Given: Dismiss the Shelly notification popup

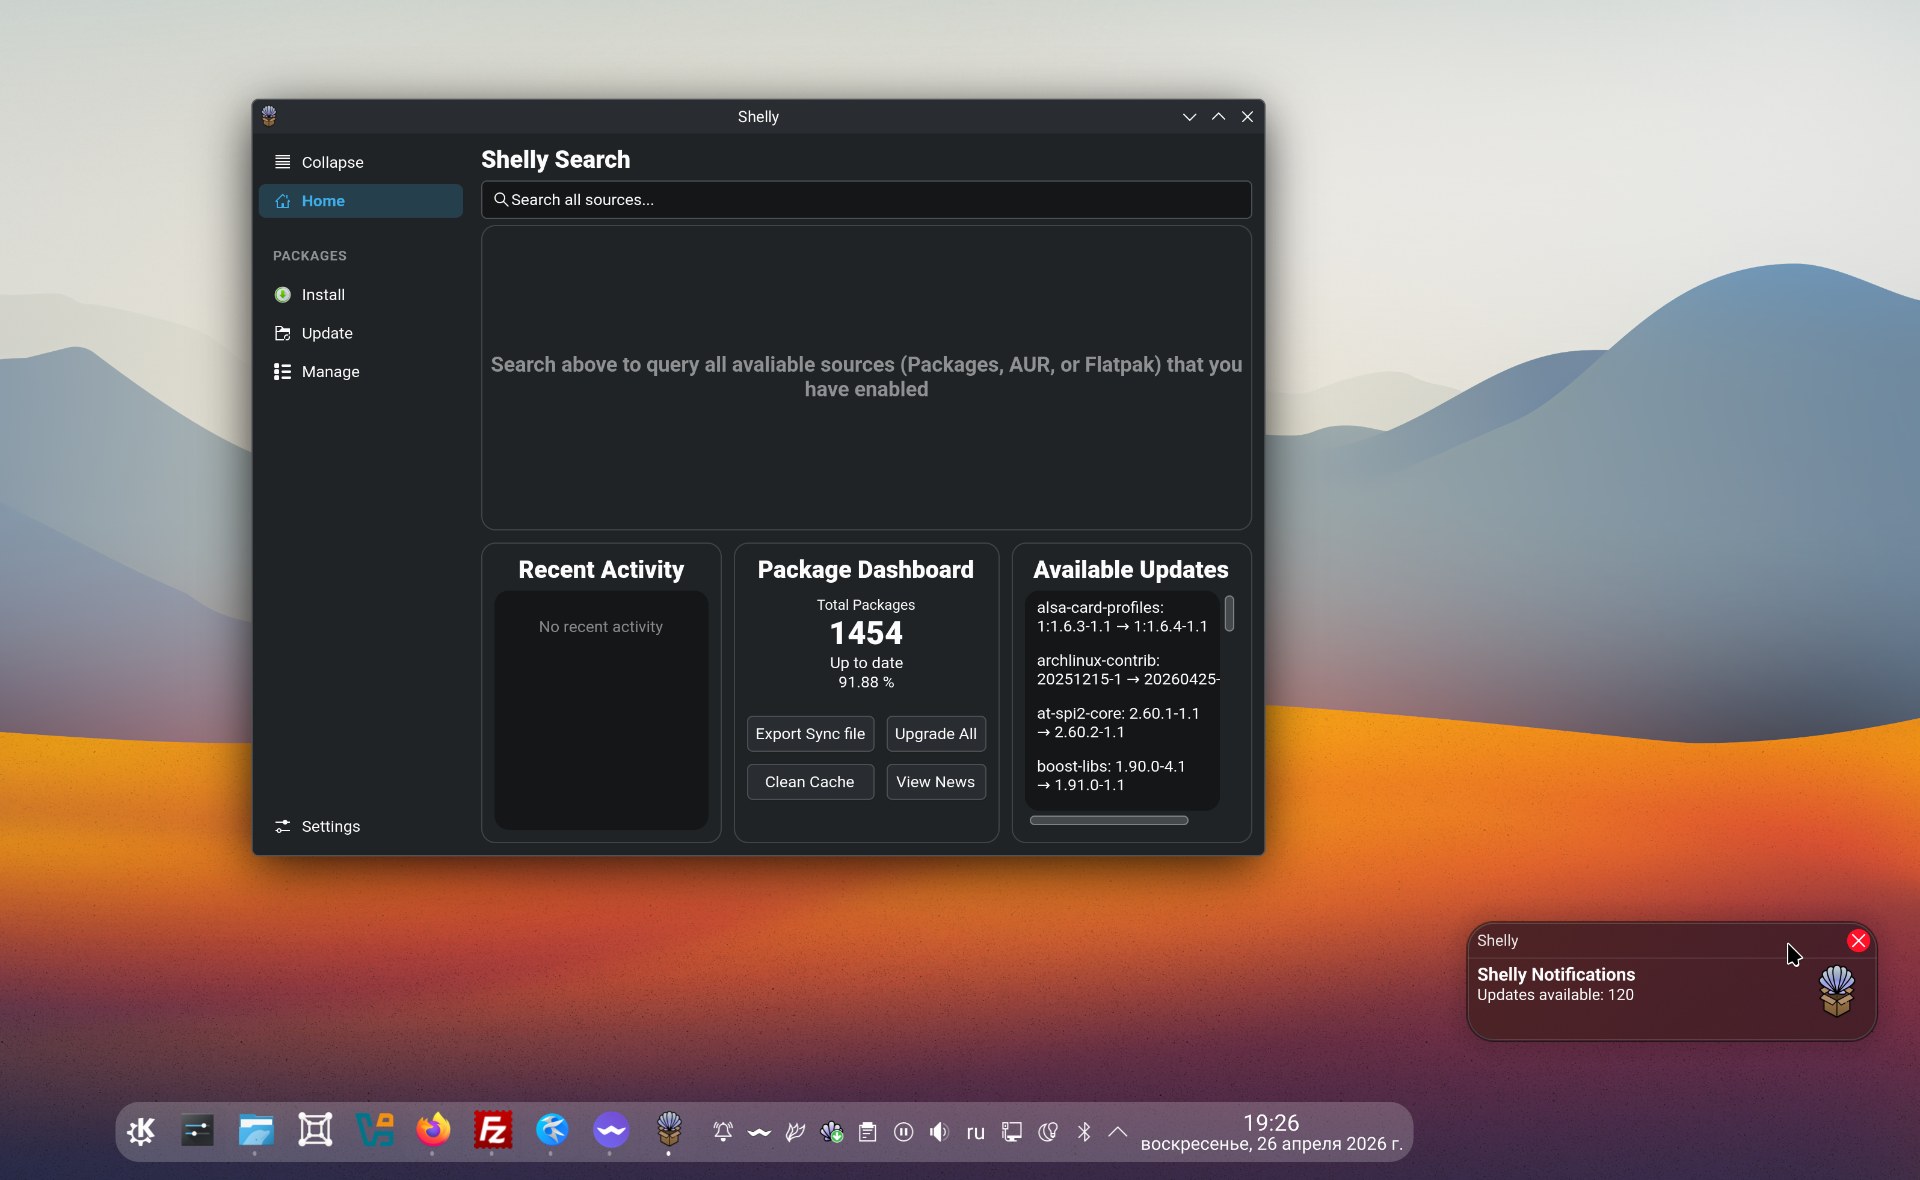Looking at the screenshot, I should [1858, 941].
